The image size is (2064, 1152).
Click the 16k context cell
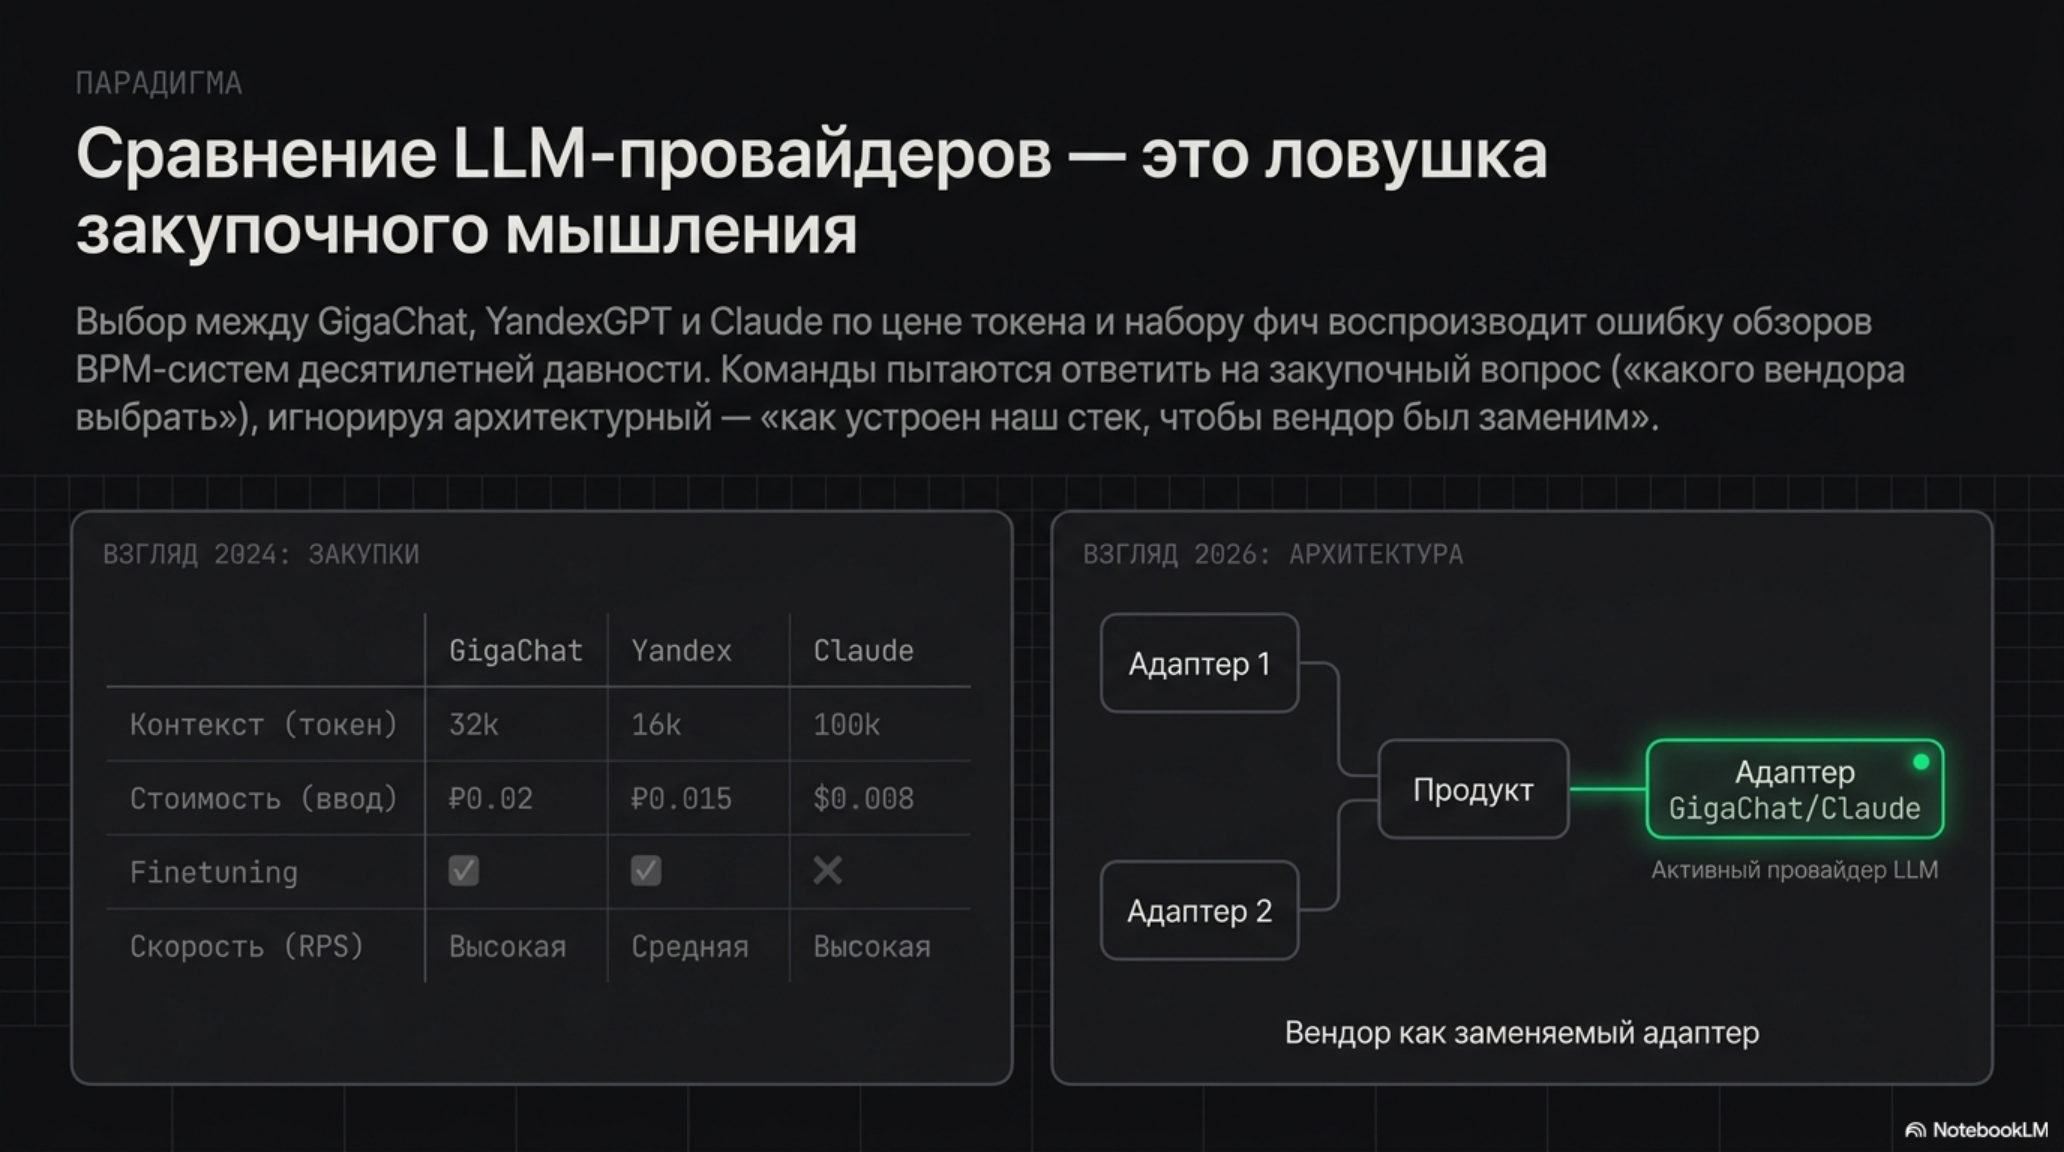click(656, 724)
